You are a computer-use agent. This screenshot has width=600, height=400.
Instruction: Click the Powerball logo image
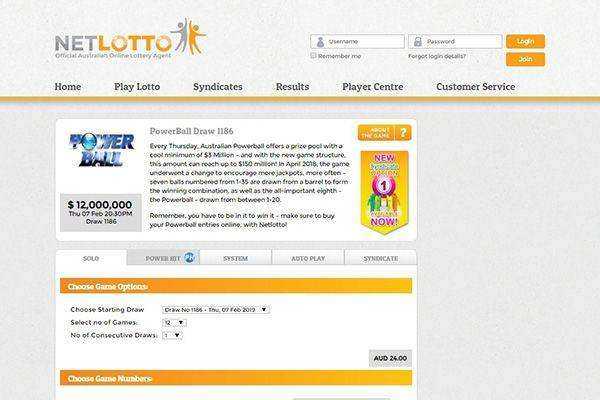pyautogui.click(x=102, y=150)
